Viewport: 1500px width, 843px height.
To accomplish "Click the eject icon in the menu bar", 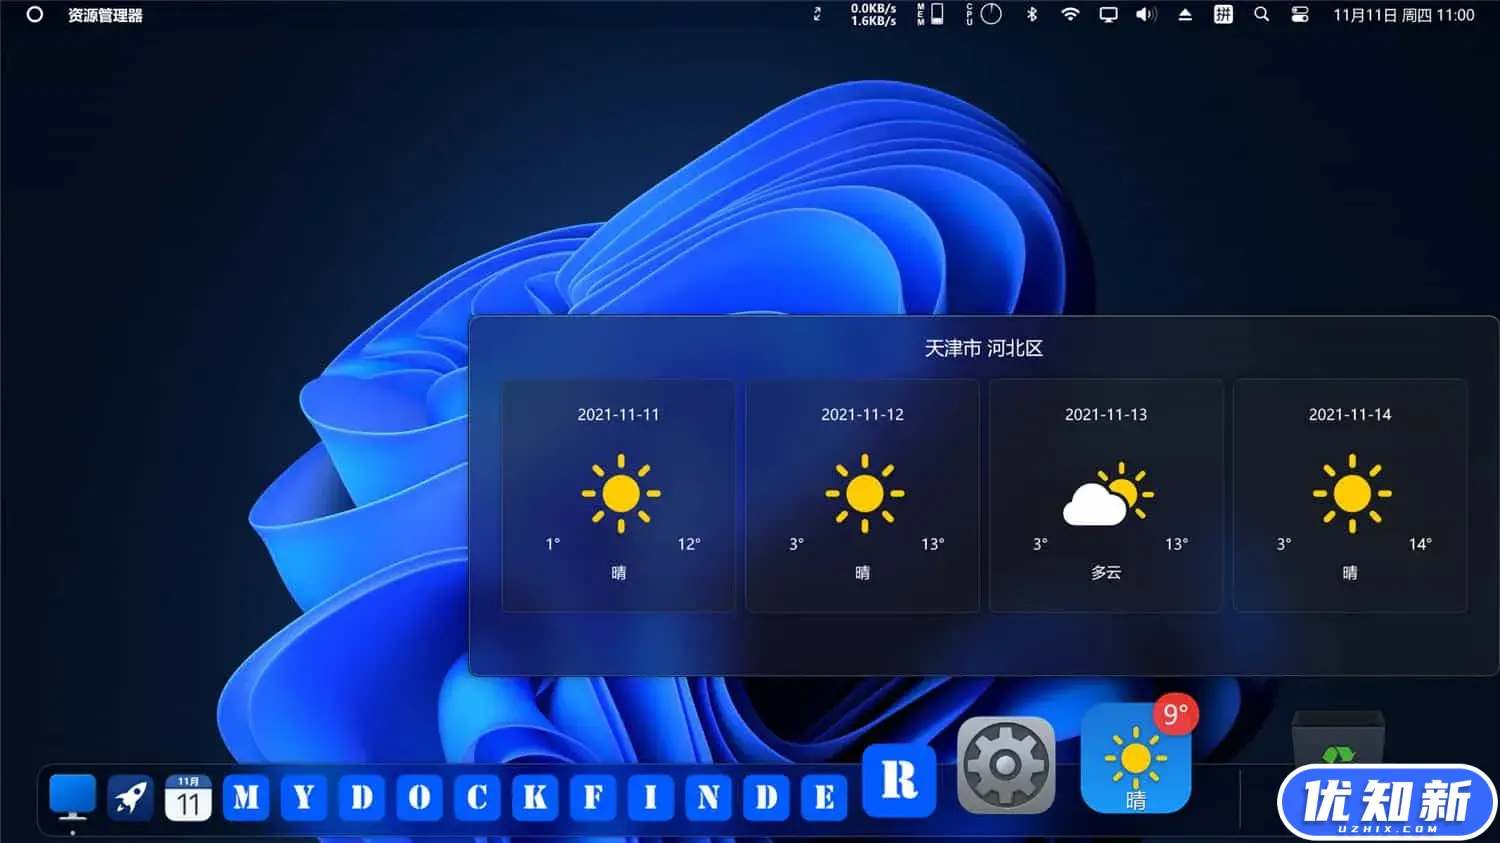I will coord(1185,14).
